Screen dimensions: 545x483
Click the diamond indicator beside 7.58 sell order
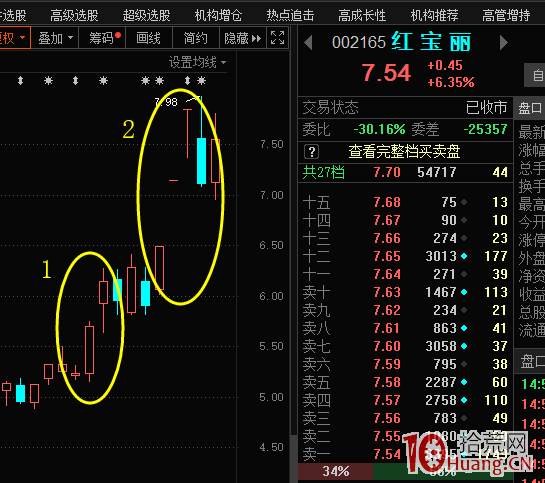[x=464, y=382]
